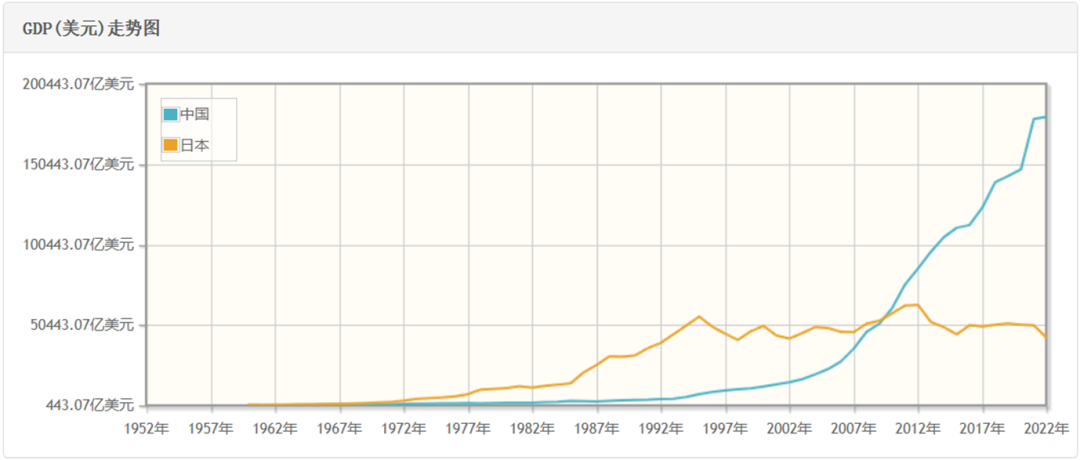Click Japan's line endpoint at 2022
1080x460 pixels.
(x=1046, y=337)
